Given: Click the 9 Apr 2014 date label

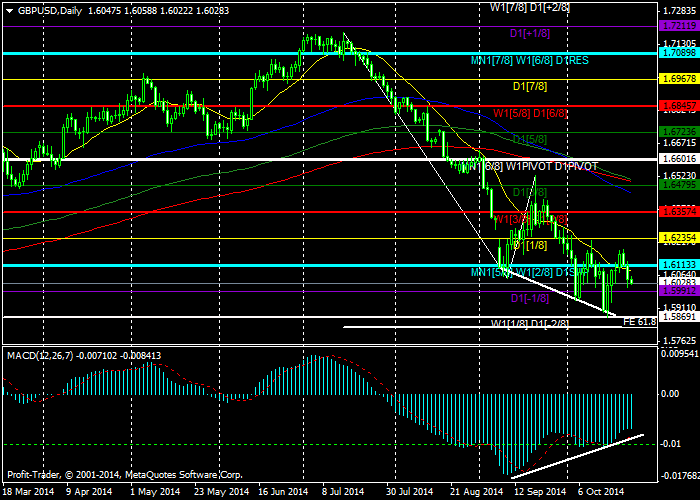Looking at the screenshot, I should pos(91,492).
